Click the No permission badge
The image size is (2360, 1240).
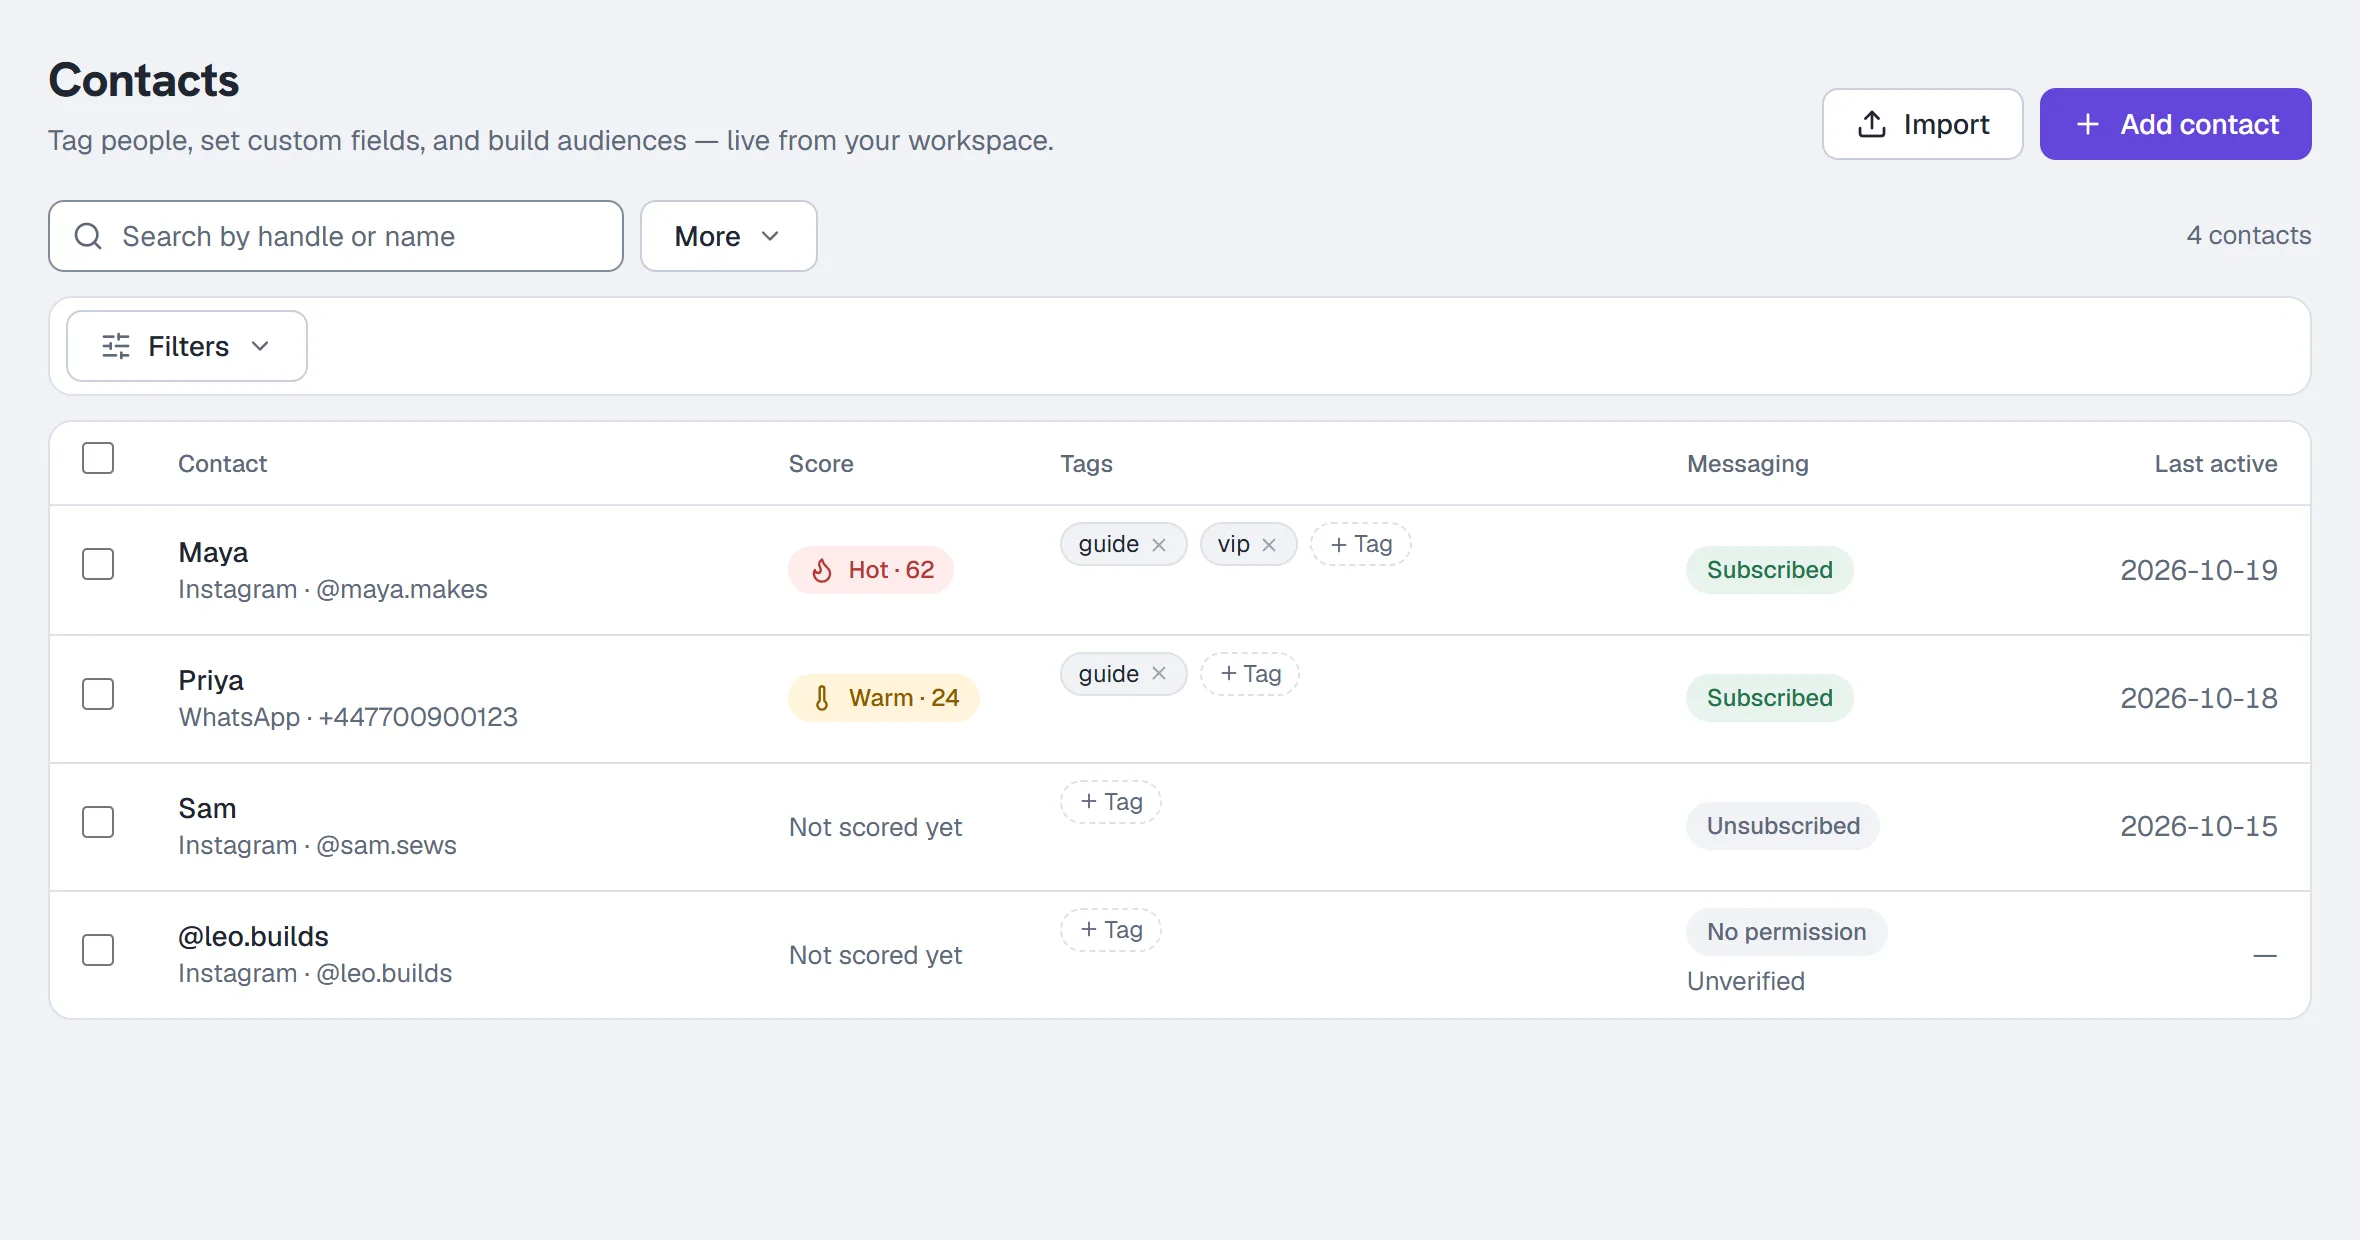coord(1787,932)
